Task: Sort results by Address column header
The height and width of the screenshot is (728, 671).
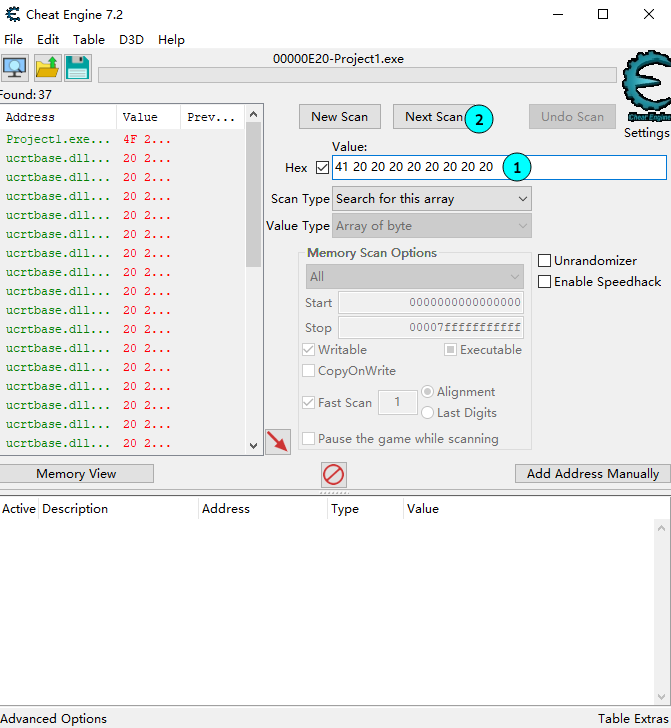Action: tap(58, 117)
